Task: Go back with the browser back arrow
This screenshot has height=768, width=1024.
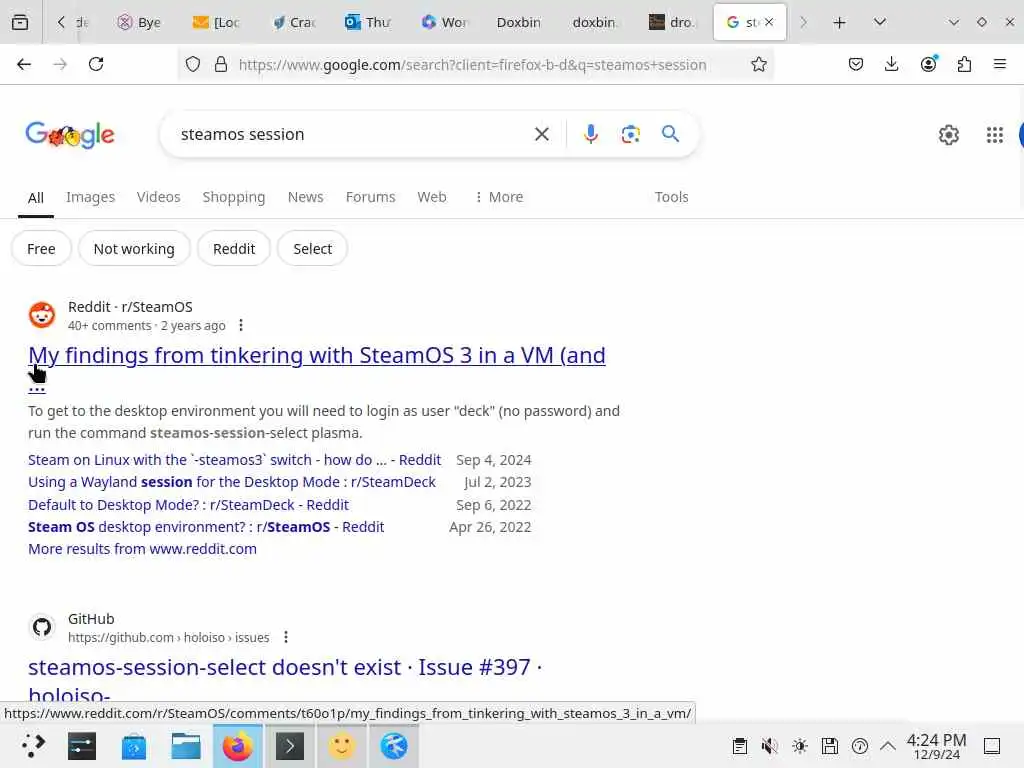Action: (x=24, y=64)
